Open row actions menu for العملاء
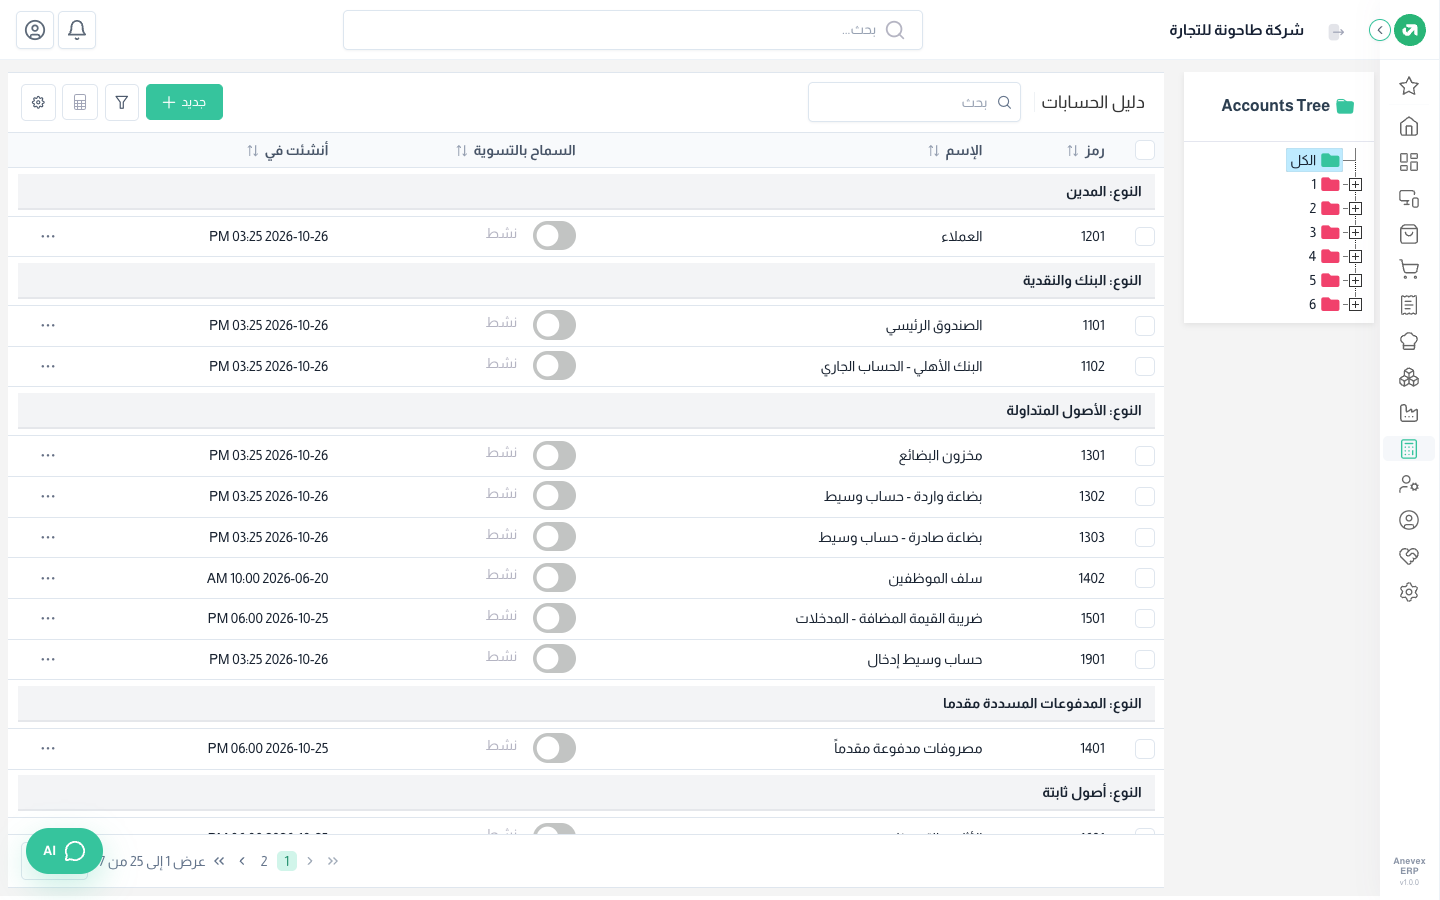 pyautogui.click(x=48, y=237)
